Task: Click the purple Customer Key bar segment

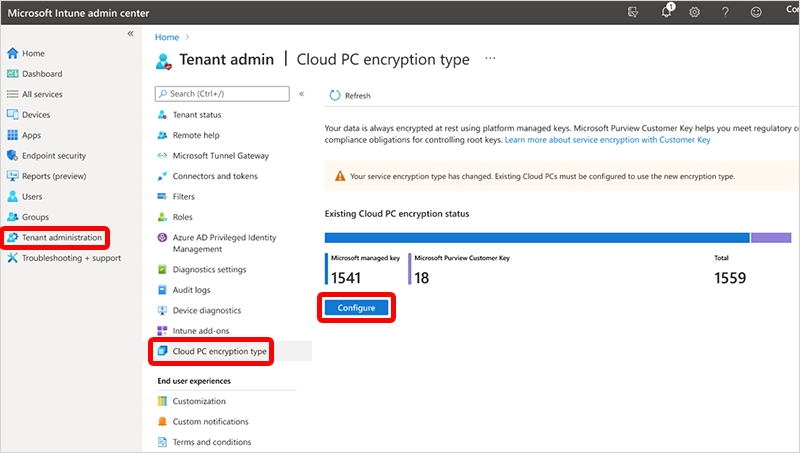Action: pos(771,238)
